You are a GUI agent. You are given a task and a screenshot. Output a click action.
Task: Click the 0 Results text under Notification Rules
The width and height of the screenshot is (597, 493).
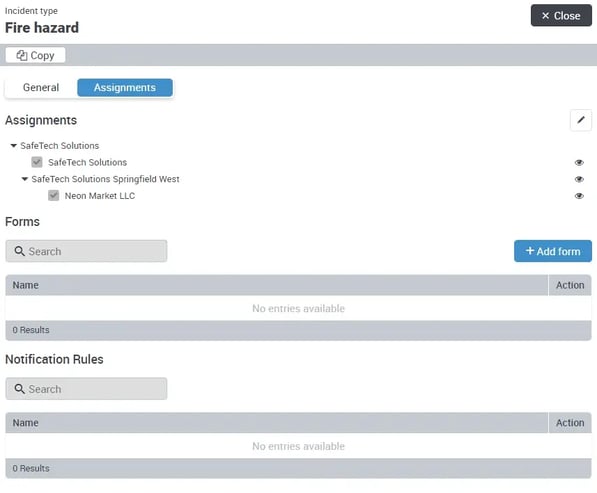pos(31,468)
